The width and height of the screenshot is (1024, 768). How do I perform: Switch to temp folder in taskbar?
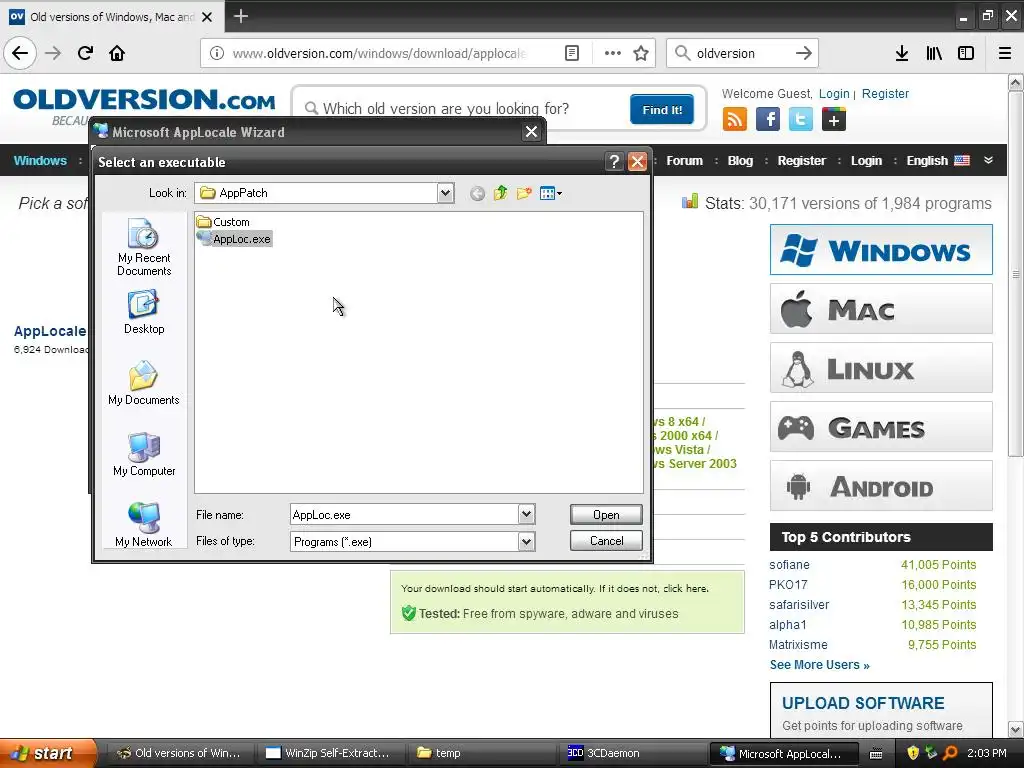tap(481, 753)
